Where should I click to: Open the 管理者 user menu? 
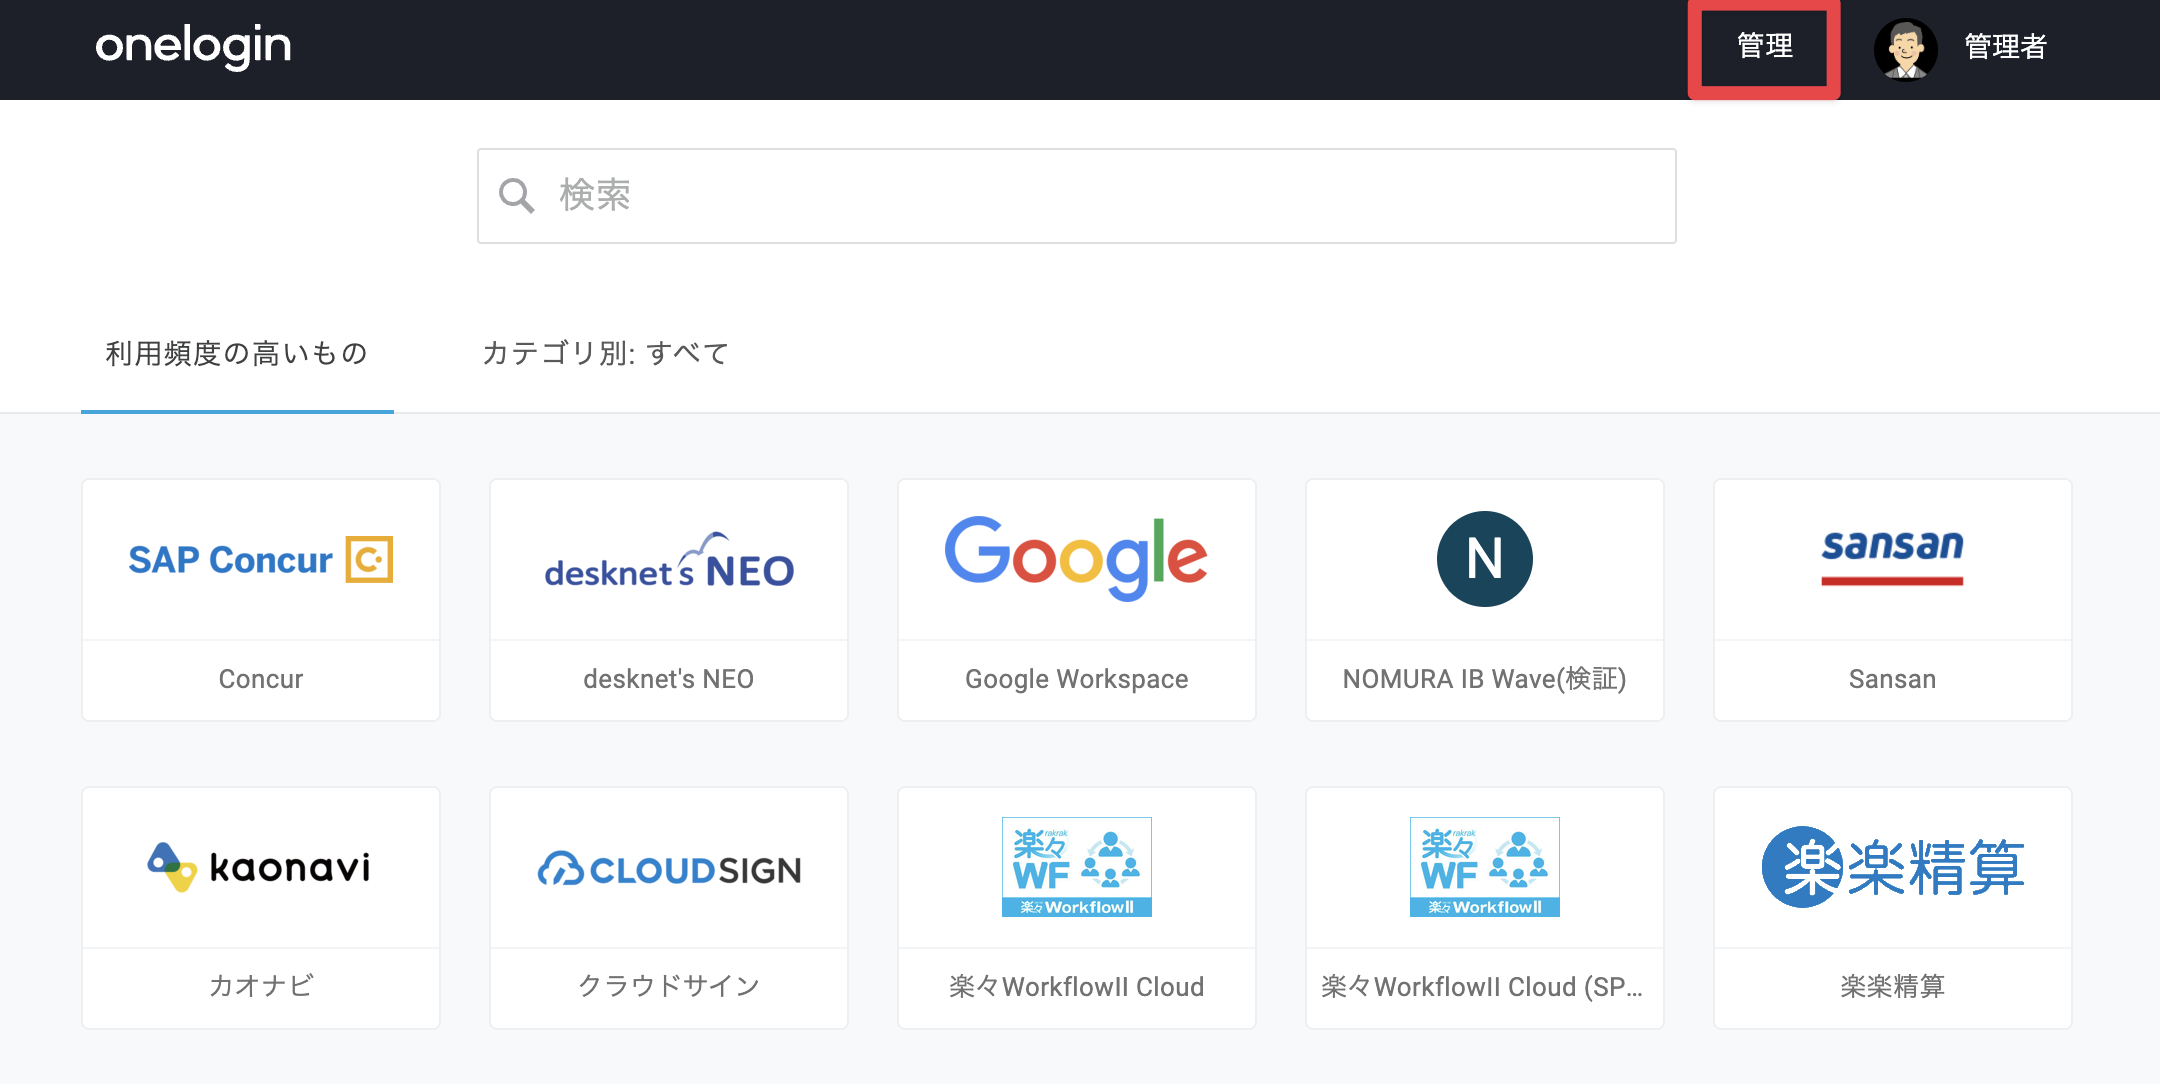[x=2005, y=47]
